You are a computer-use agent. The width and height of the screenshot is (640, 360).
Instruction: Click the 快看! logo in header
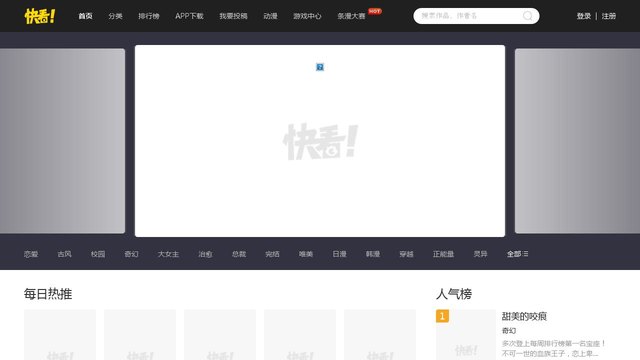[x=40, y=16]
